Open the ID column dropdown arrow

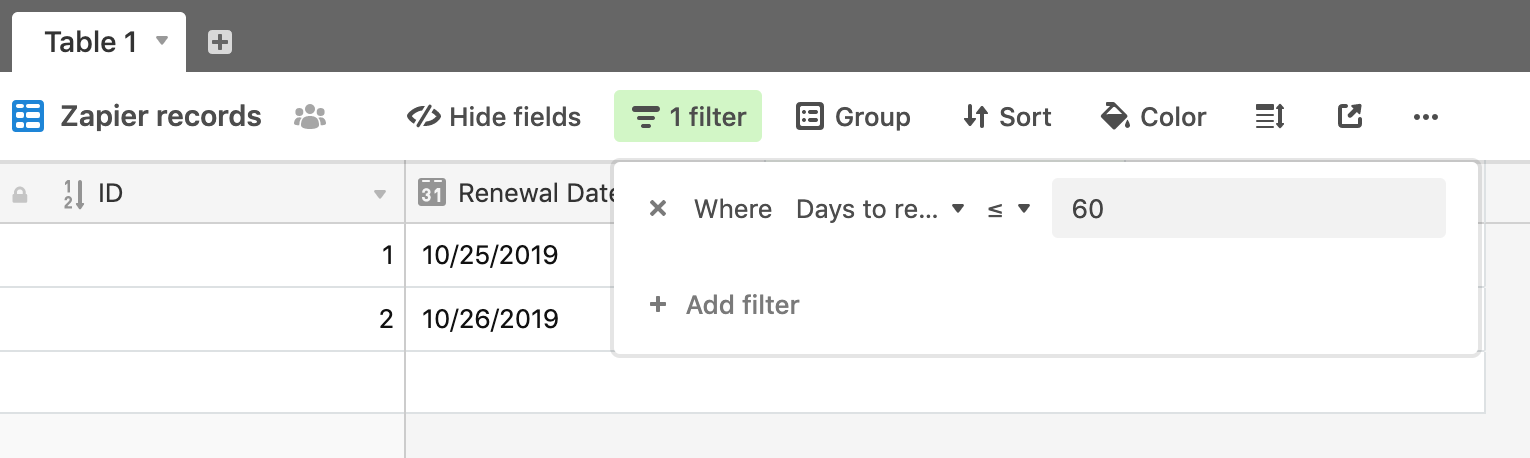(380, 195)
